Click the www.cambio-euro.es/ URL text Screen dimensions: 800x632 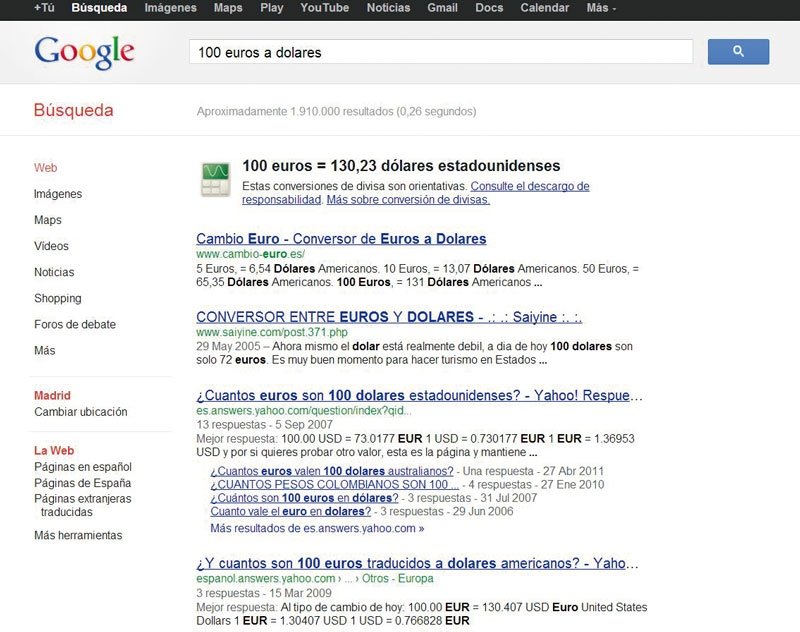pyautogui.click(x=250, y=254)
